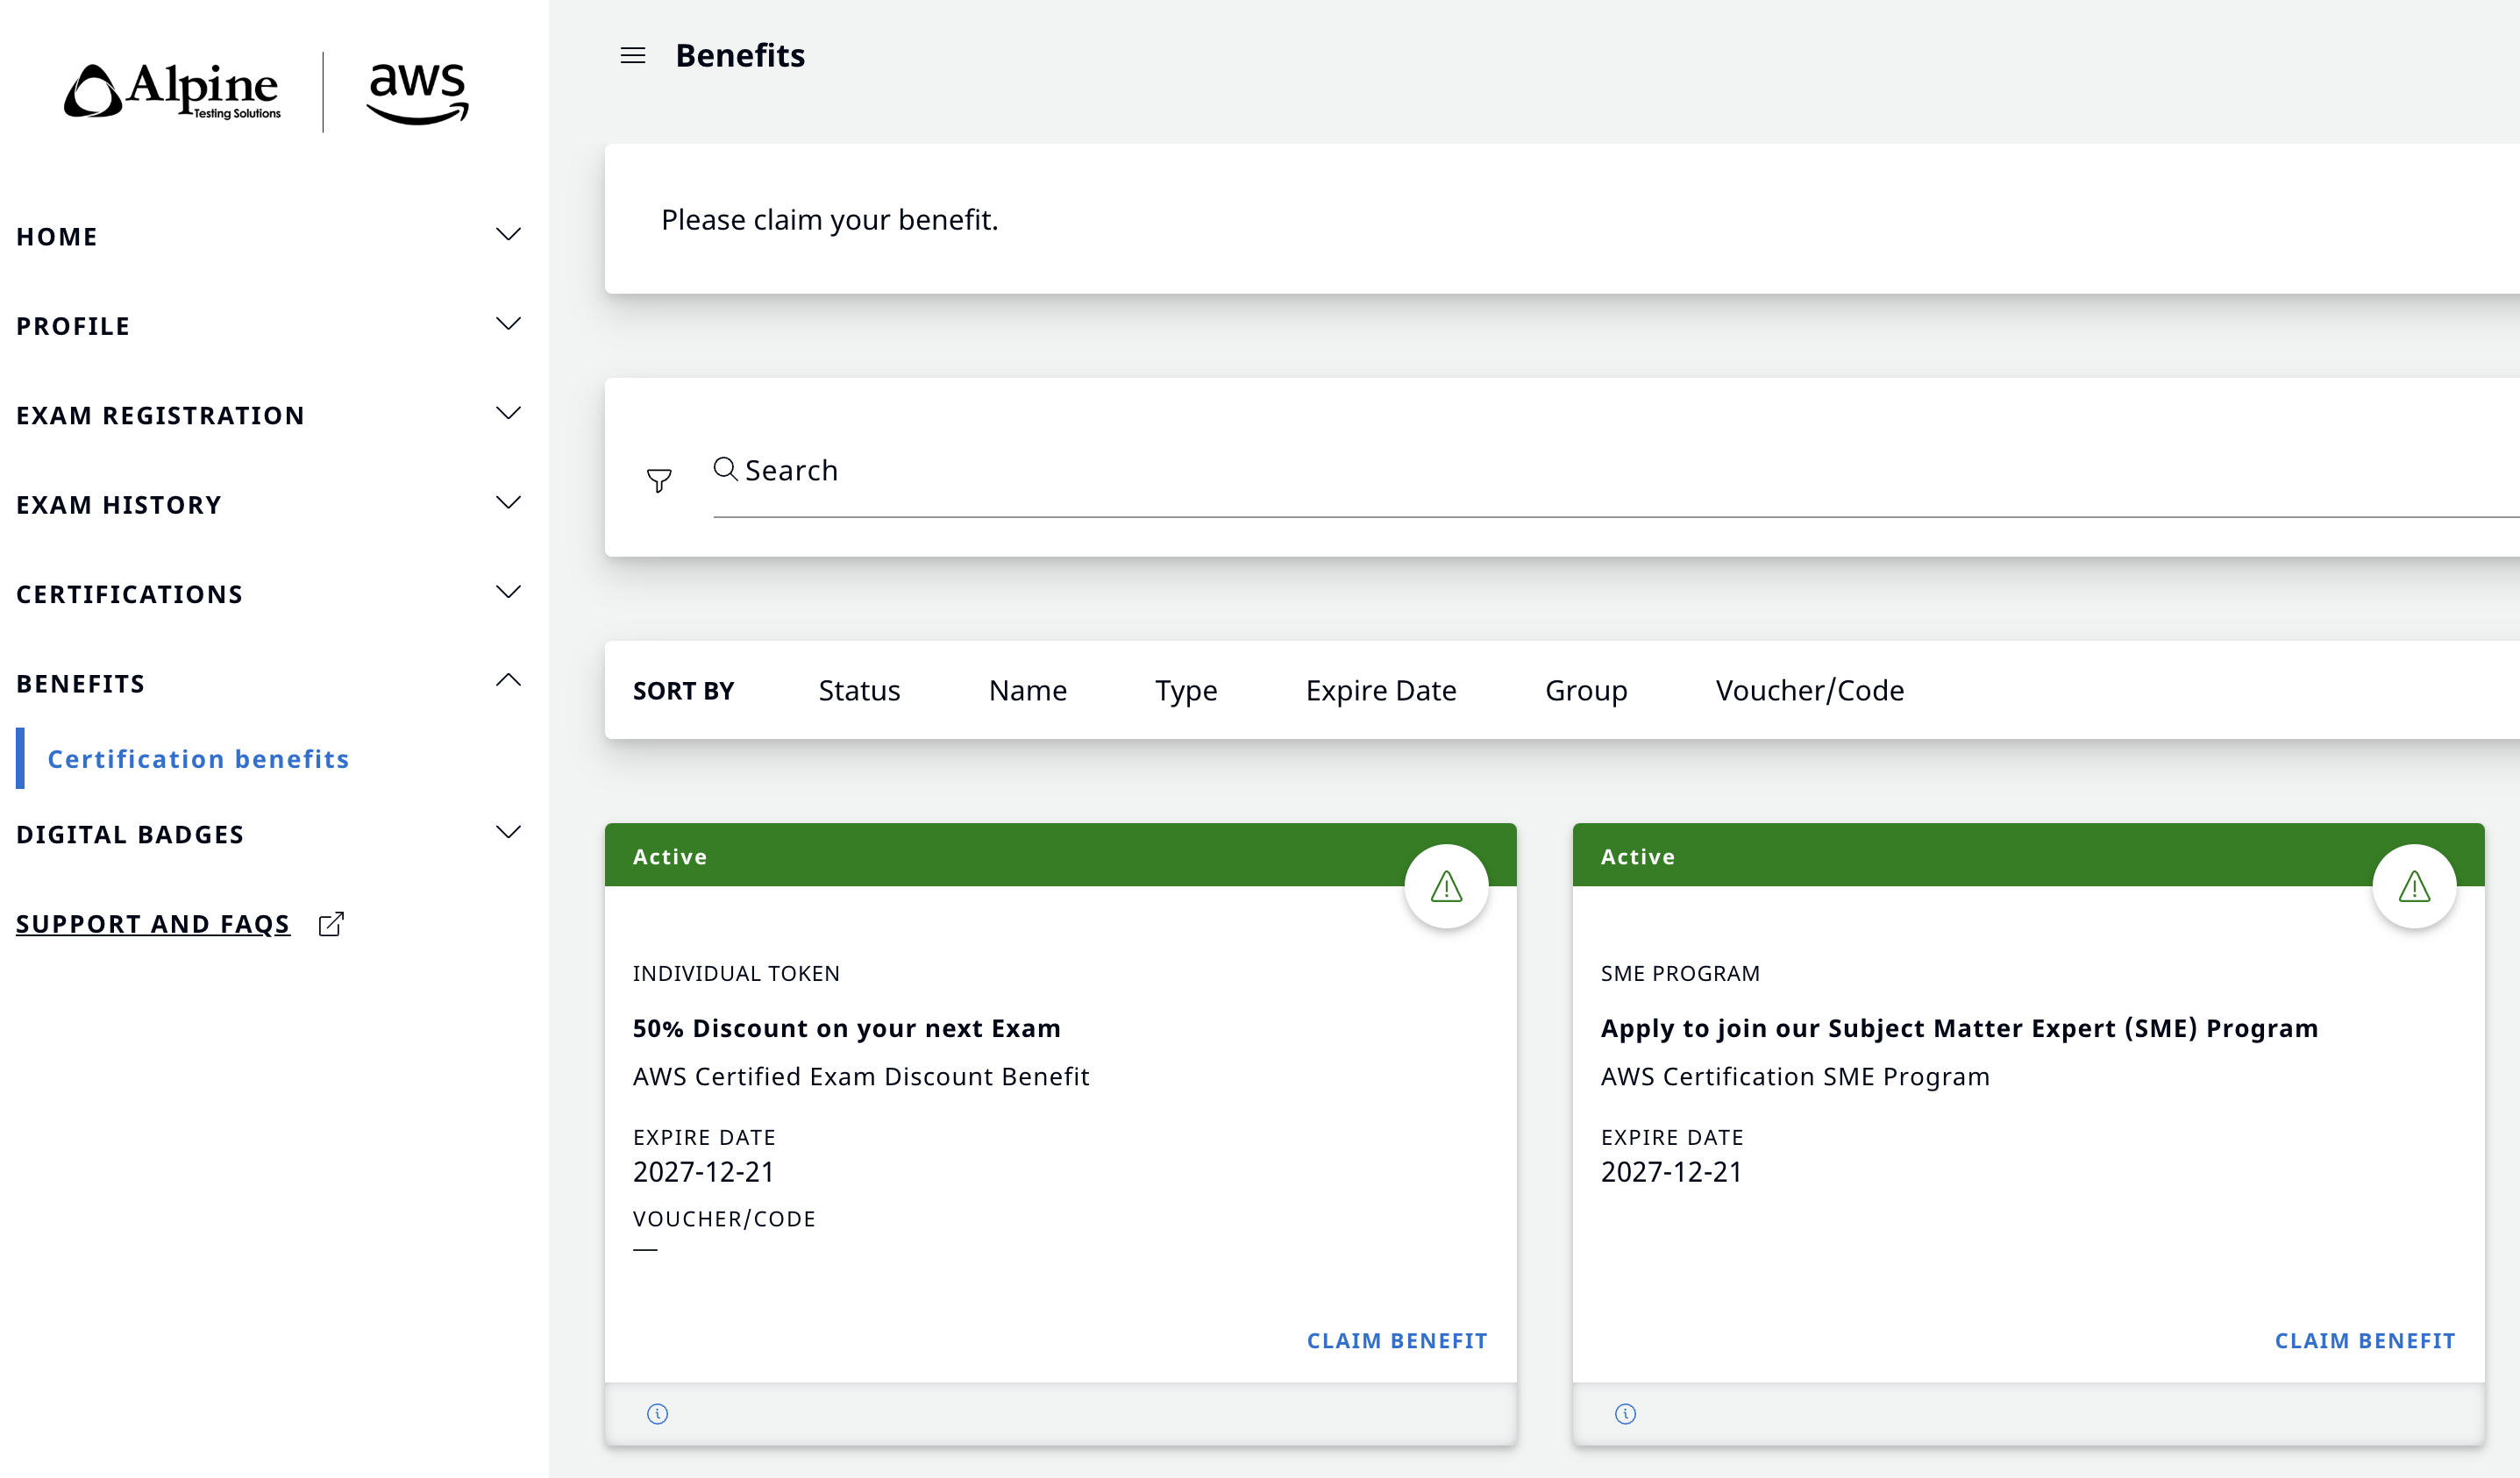
Task: Open the filter funnel icon
Action: [x=659, y=481]
